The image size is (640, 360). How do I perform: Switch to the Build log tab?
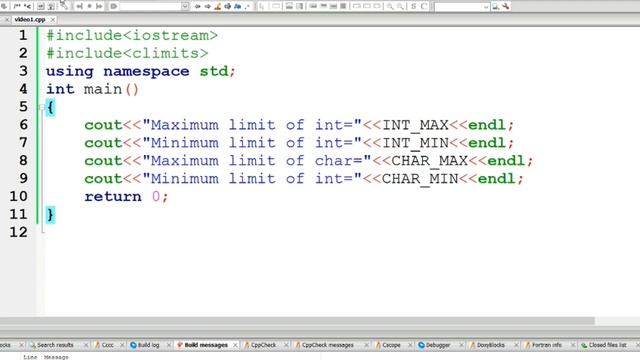(x=148, y=345)
